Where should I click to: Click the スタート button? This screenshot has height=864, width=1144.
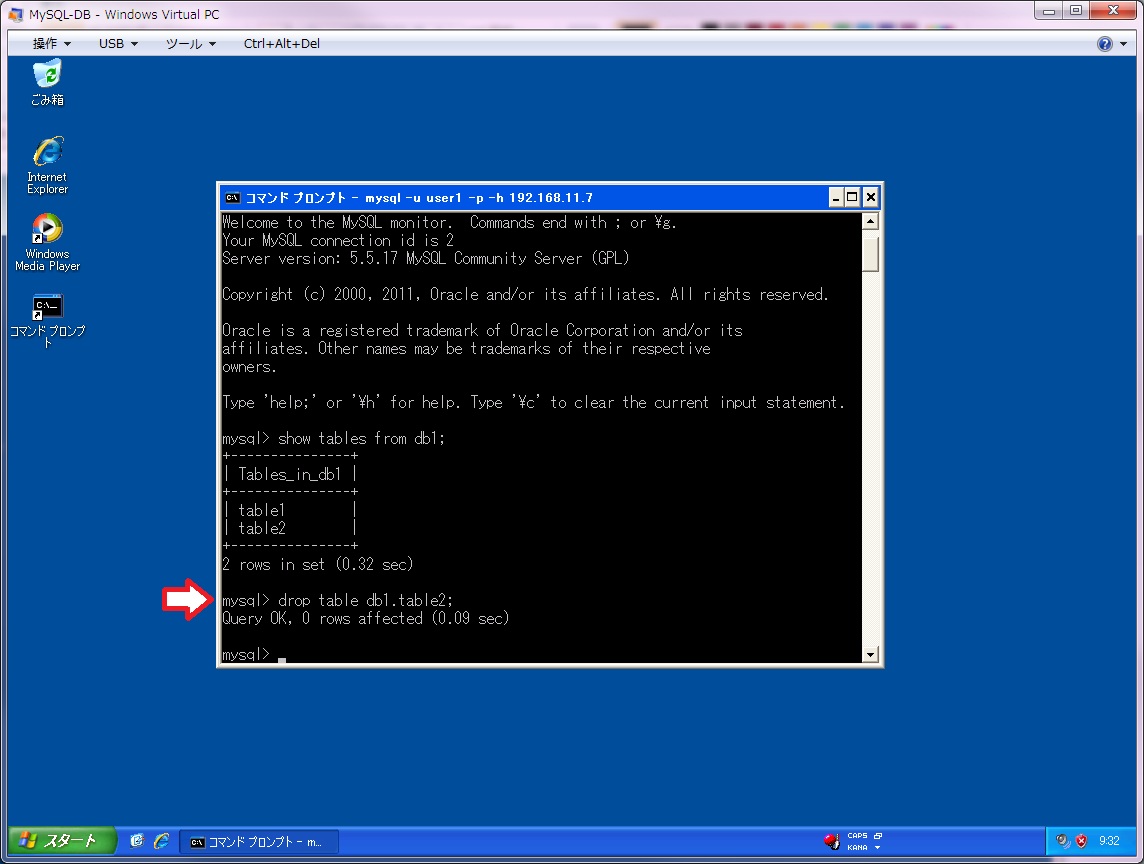[x=62, y=841]
